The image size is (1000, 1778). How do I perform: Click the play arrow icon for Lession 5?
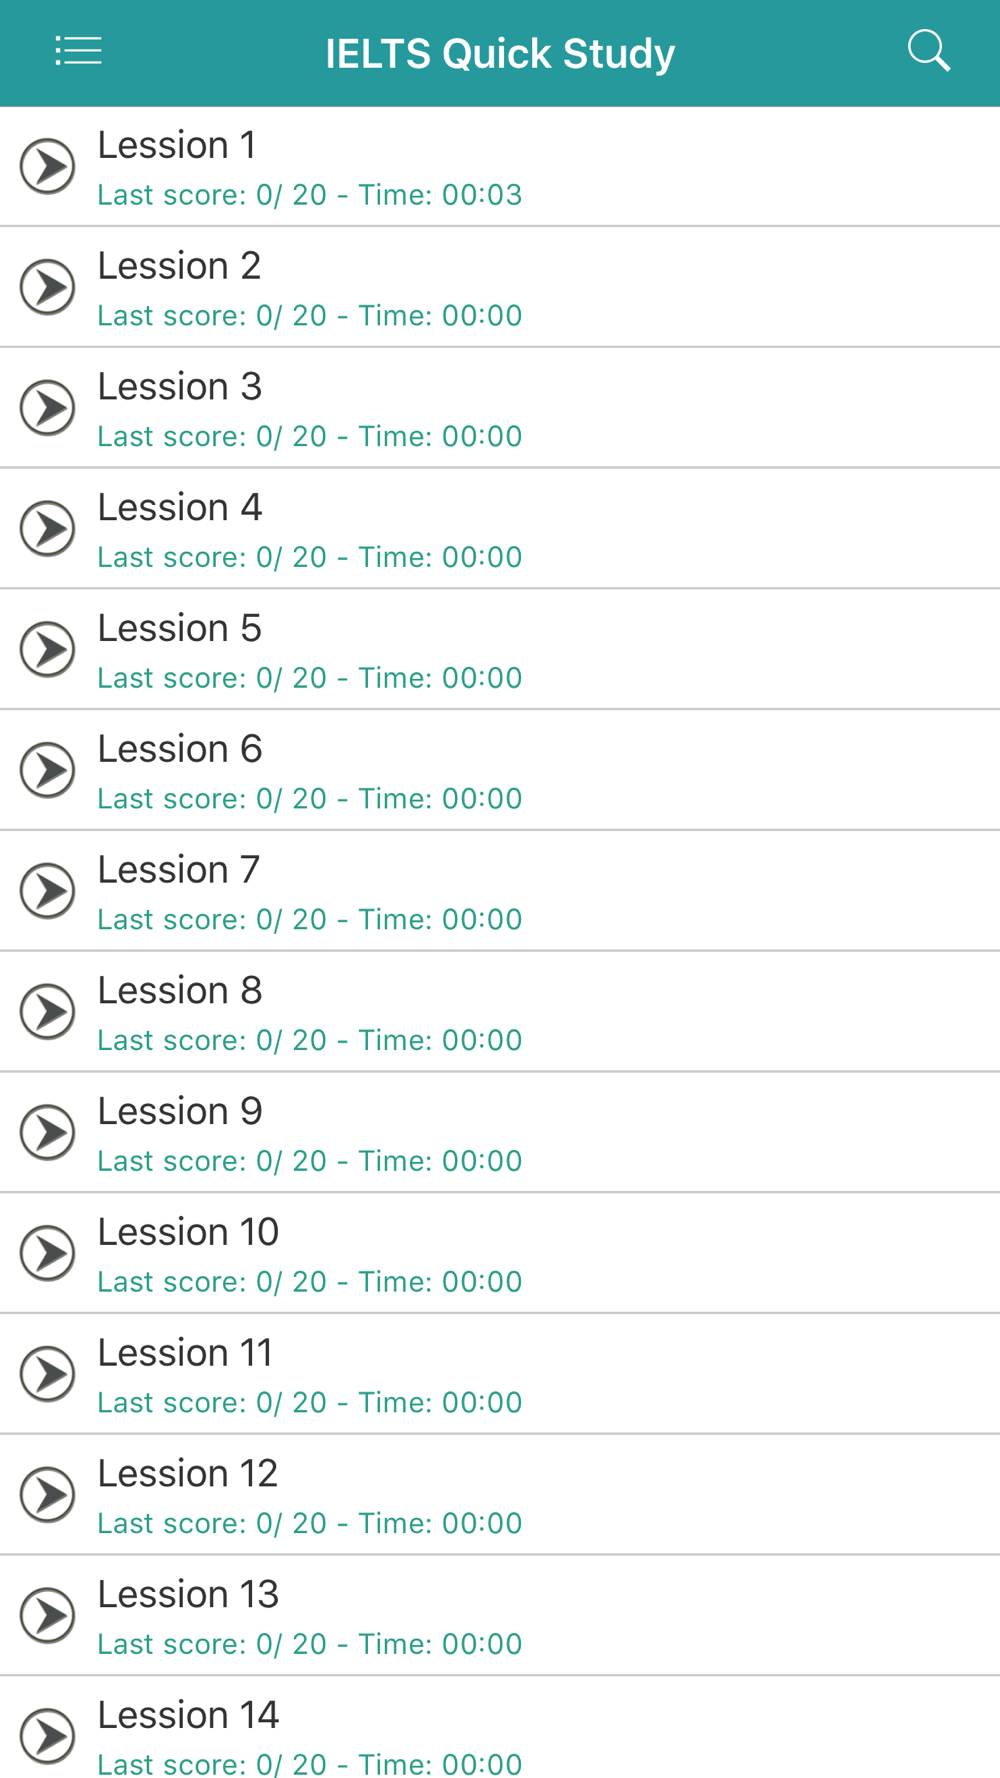[48, 650]
